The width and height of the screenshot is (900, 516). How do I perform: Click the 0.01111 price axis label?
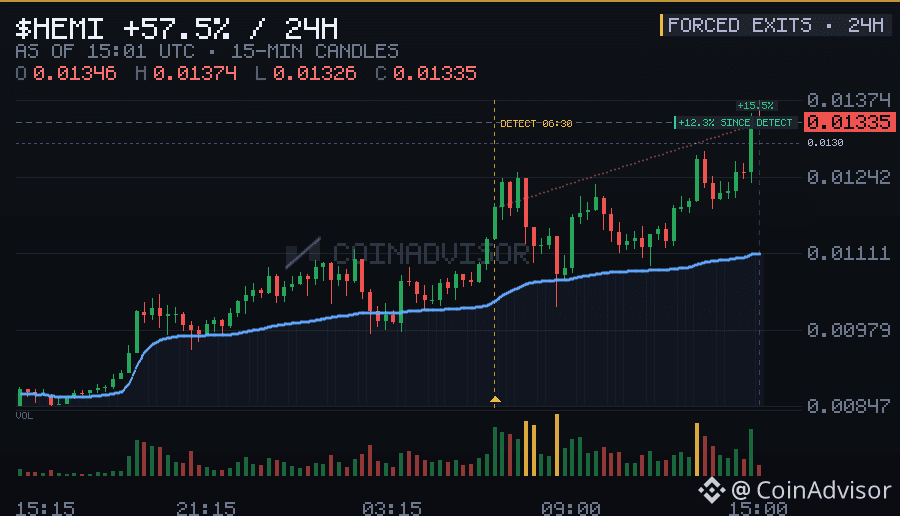[x=849, y=253]
